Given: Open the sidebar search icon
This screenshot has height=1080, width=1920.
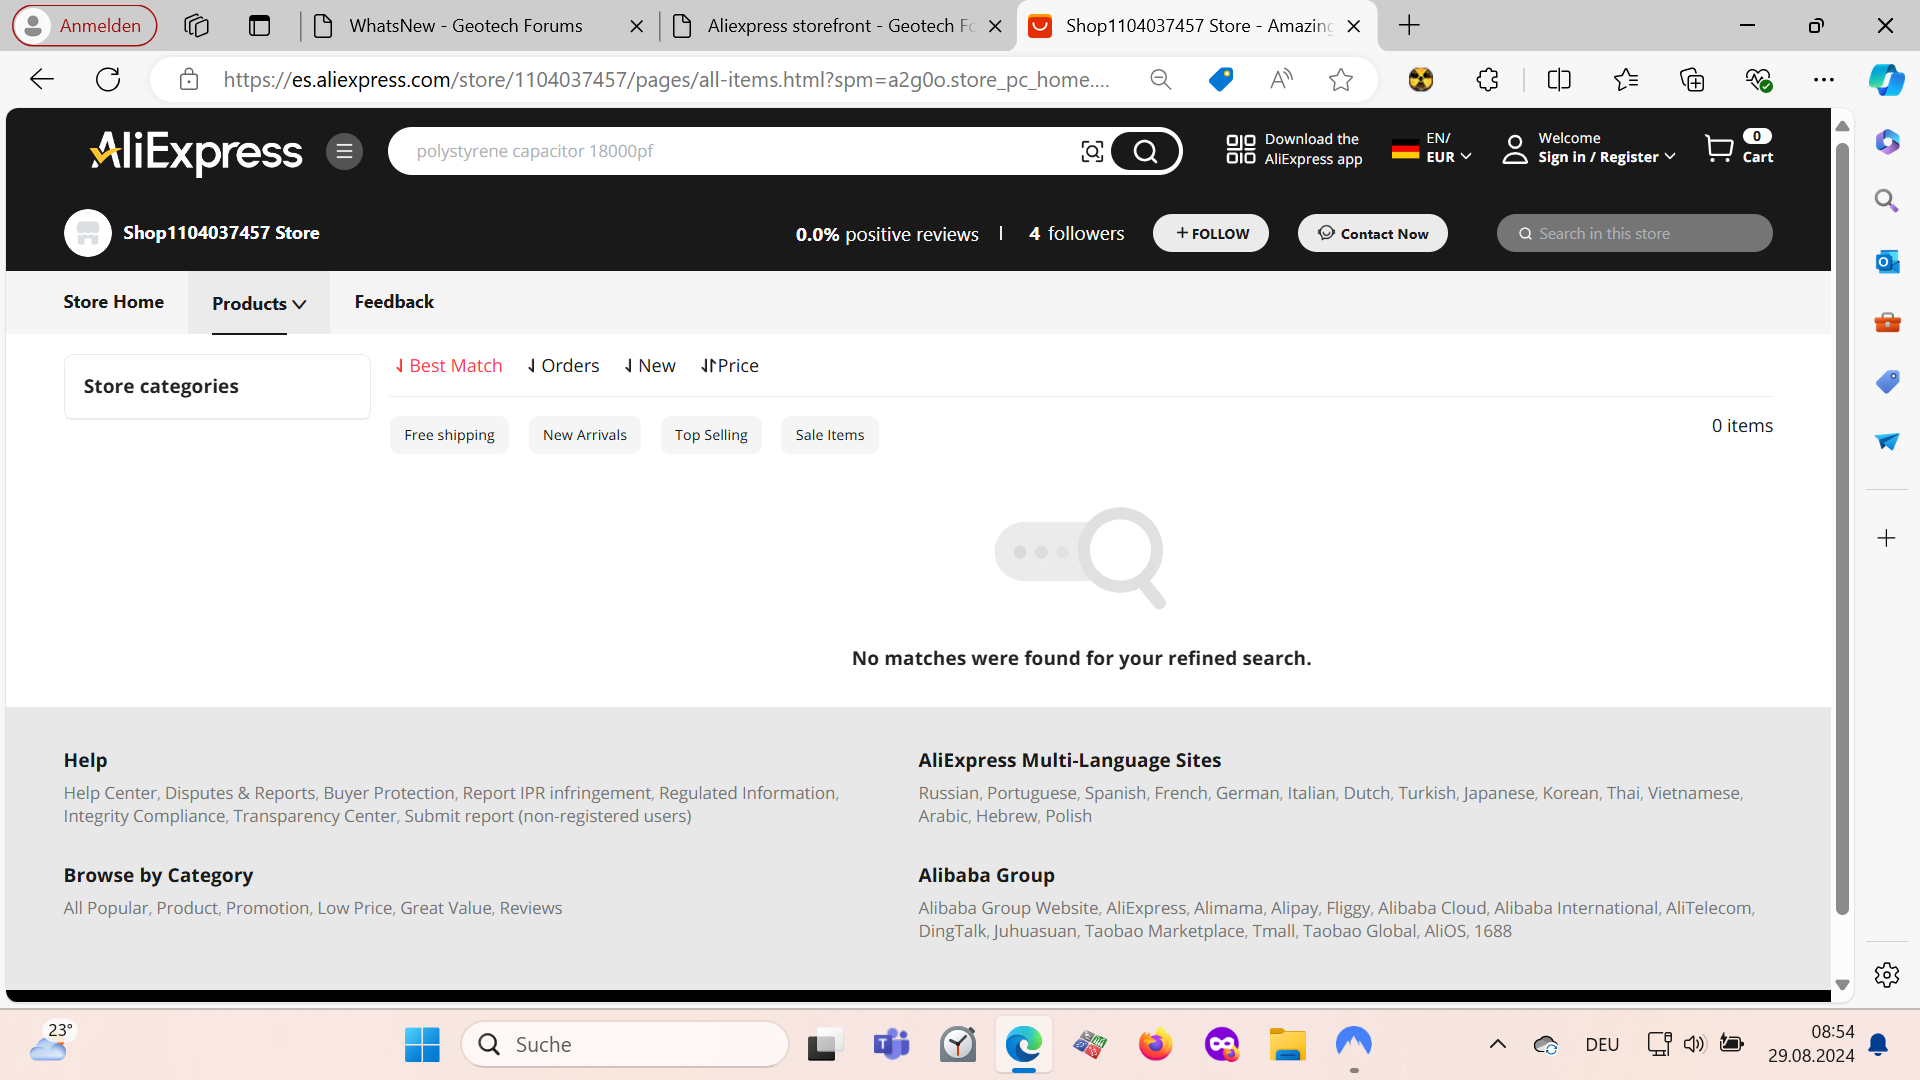Looking at the screenshot, I should point(1887,201).
